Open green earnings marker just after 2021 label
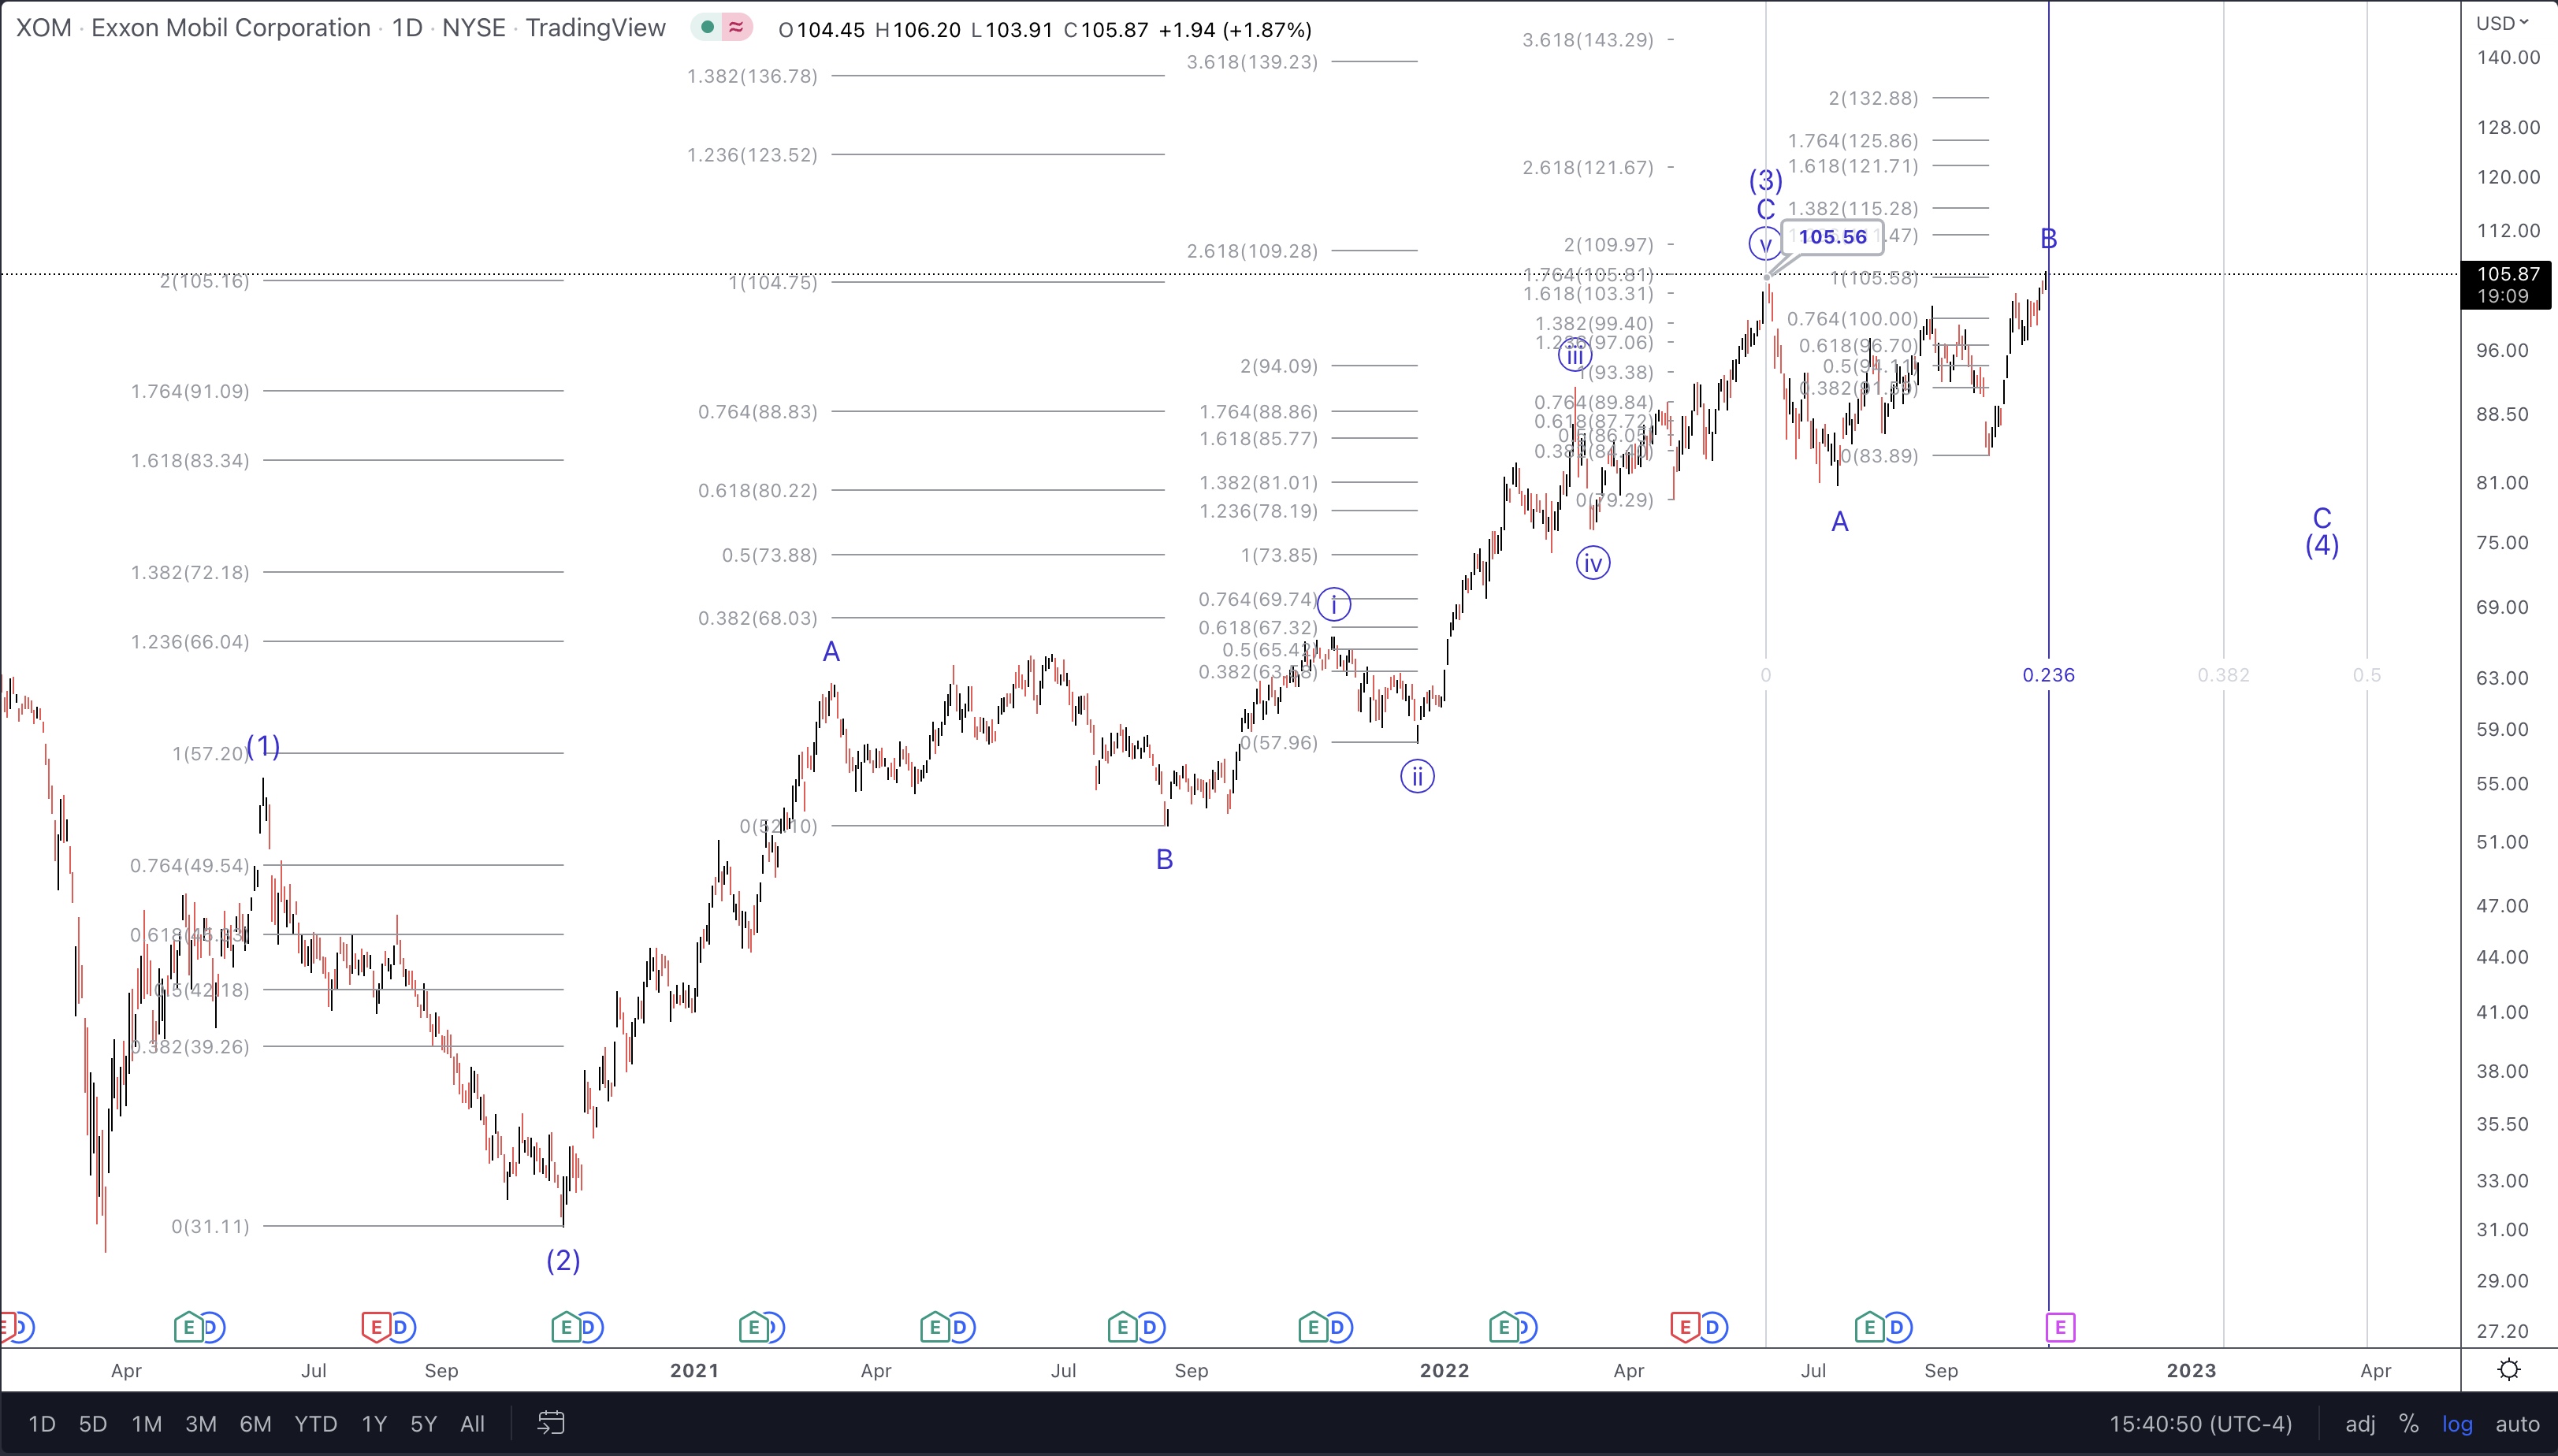Screen dimensions: 2558x1456 click(753, 1327)
